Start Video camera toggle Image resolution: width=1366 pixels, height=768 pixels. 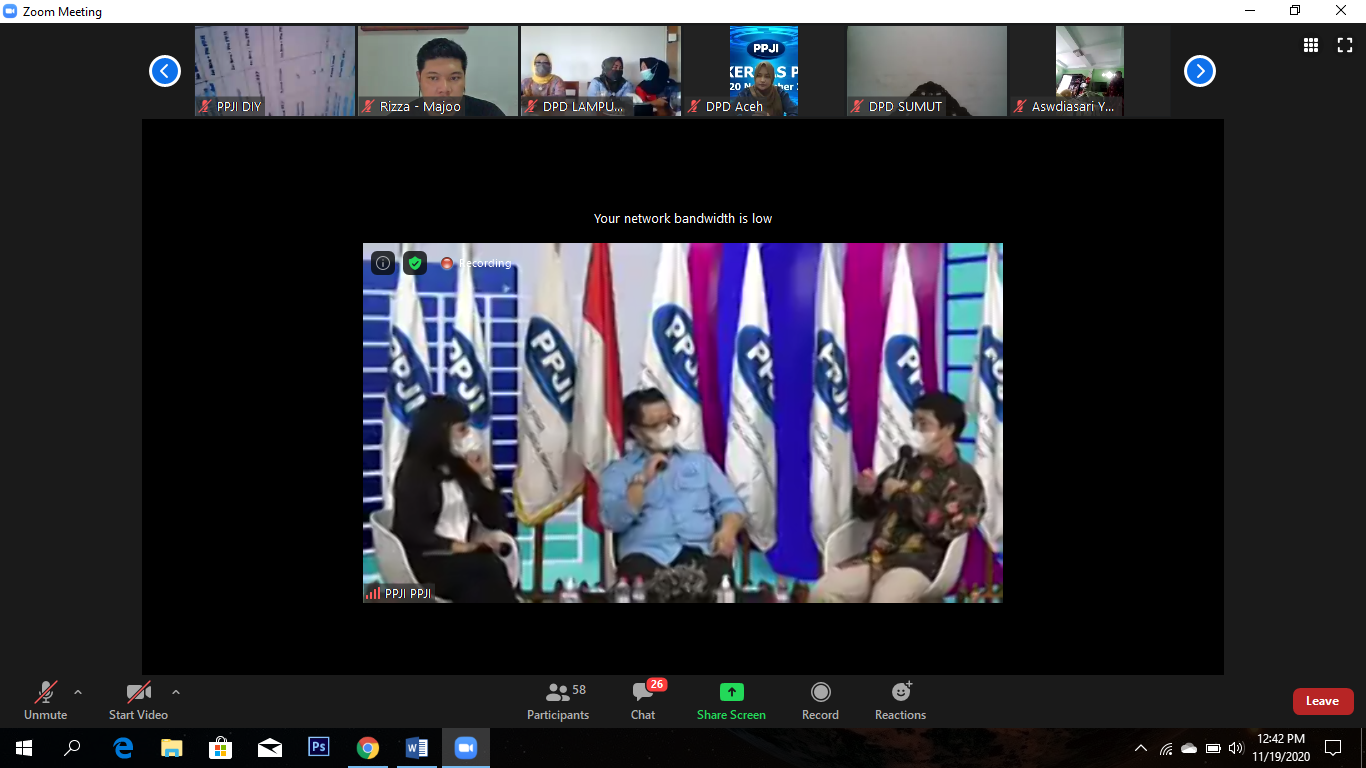coord(138,700)
